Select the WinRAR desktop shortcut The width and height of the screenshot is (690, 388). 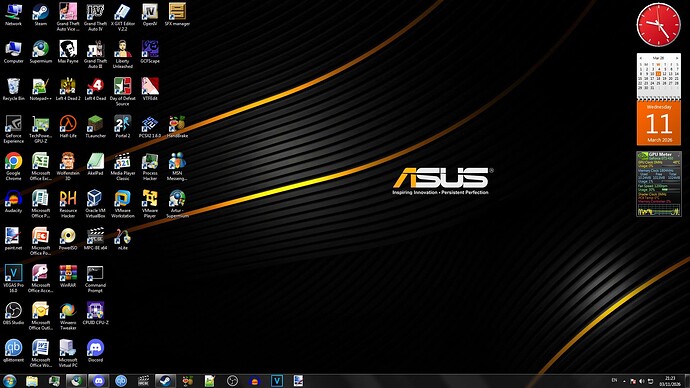(68, 277)
